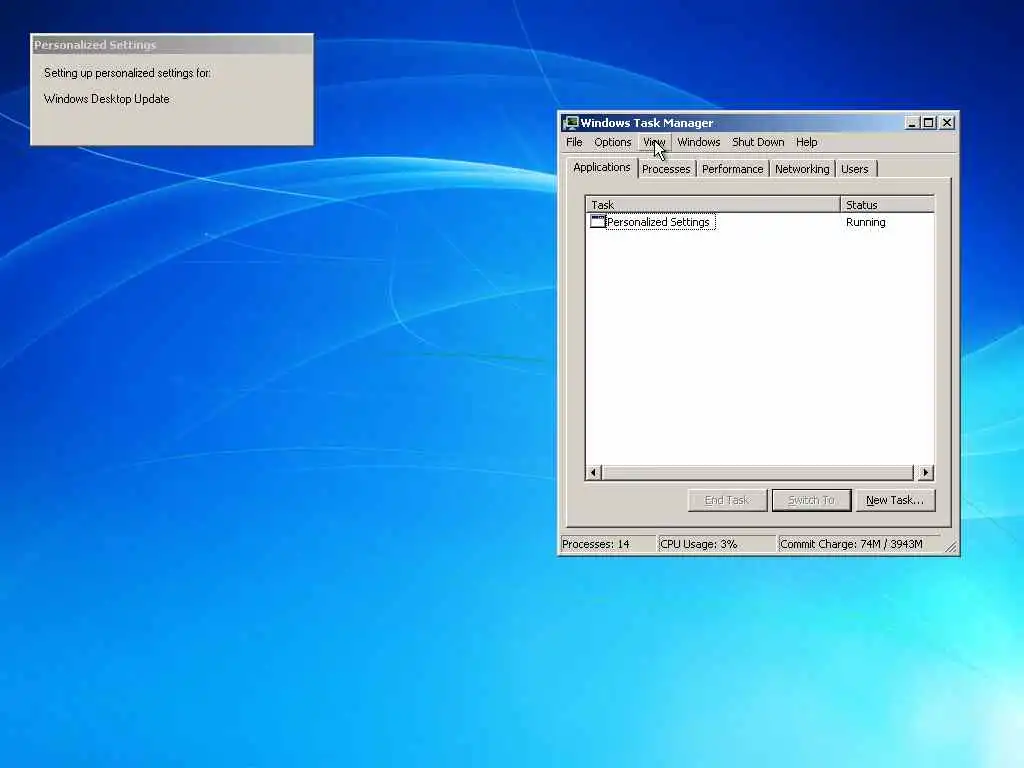
Task: Click the horizontal scrollbar track in task list
Action: click(760, 472)
